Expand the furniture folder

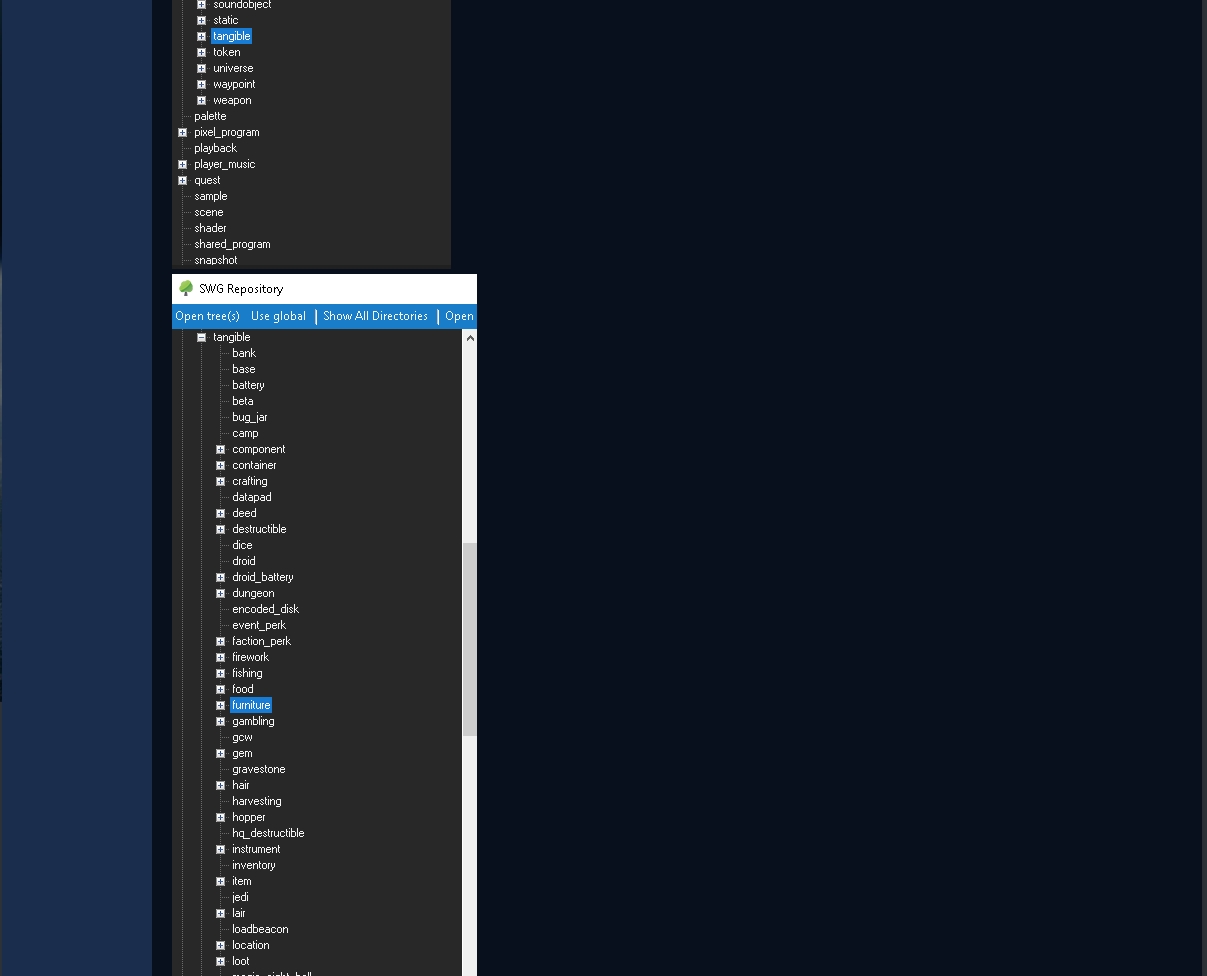pyautogui.click(x=220, y=705)
